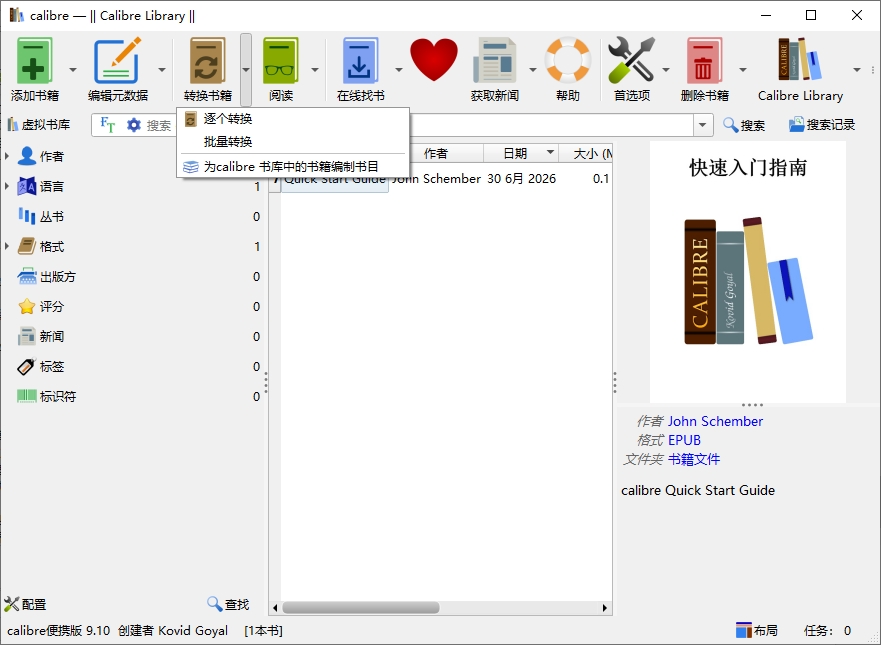
Task: Toggle the Convert books dropdown arrow
Action: click(x=246, y=70)
